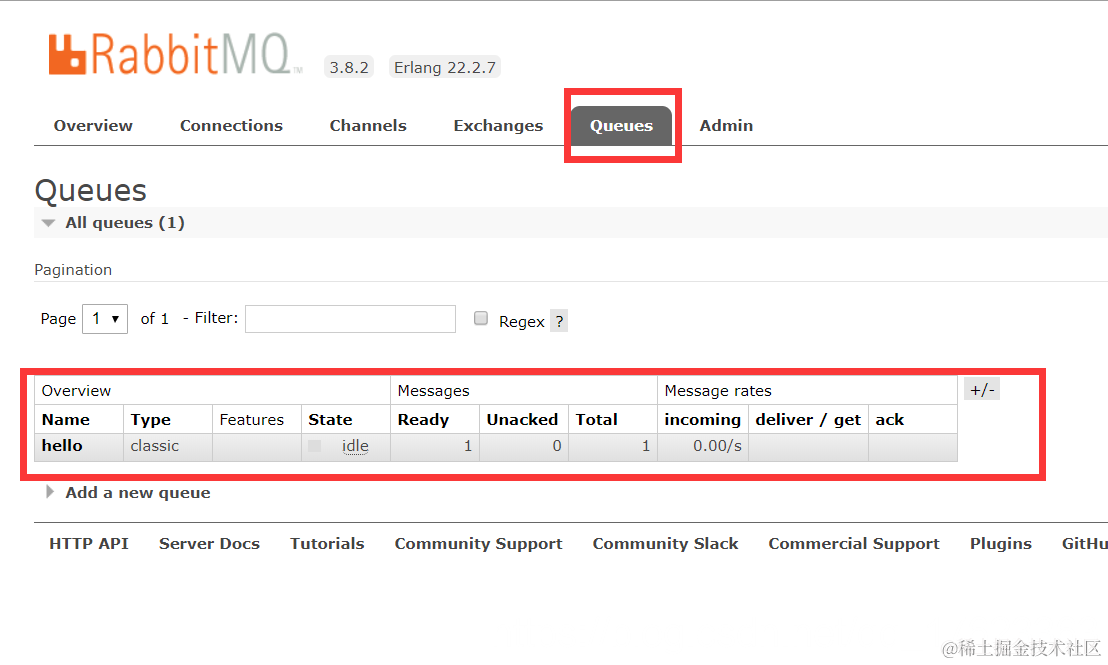
Task: Enable the Regex checkbox
Action: point(481,318)
